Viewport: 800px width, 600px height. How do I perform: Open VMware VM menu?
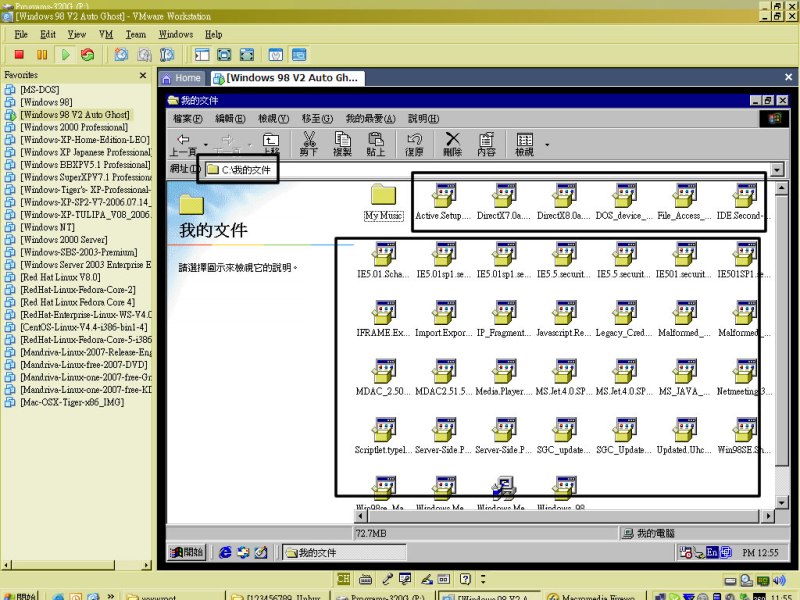(x=106, y=35)
